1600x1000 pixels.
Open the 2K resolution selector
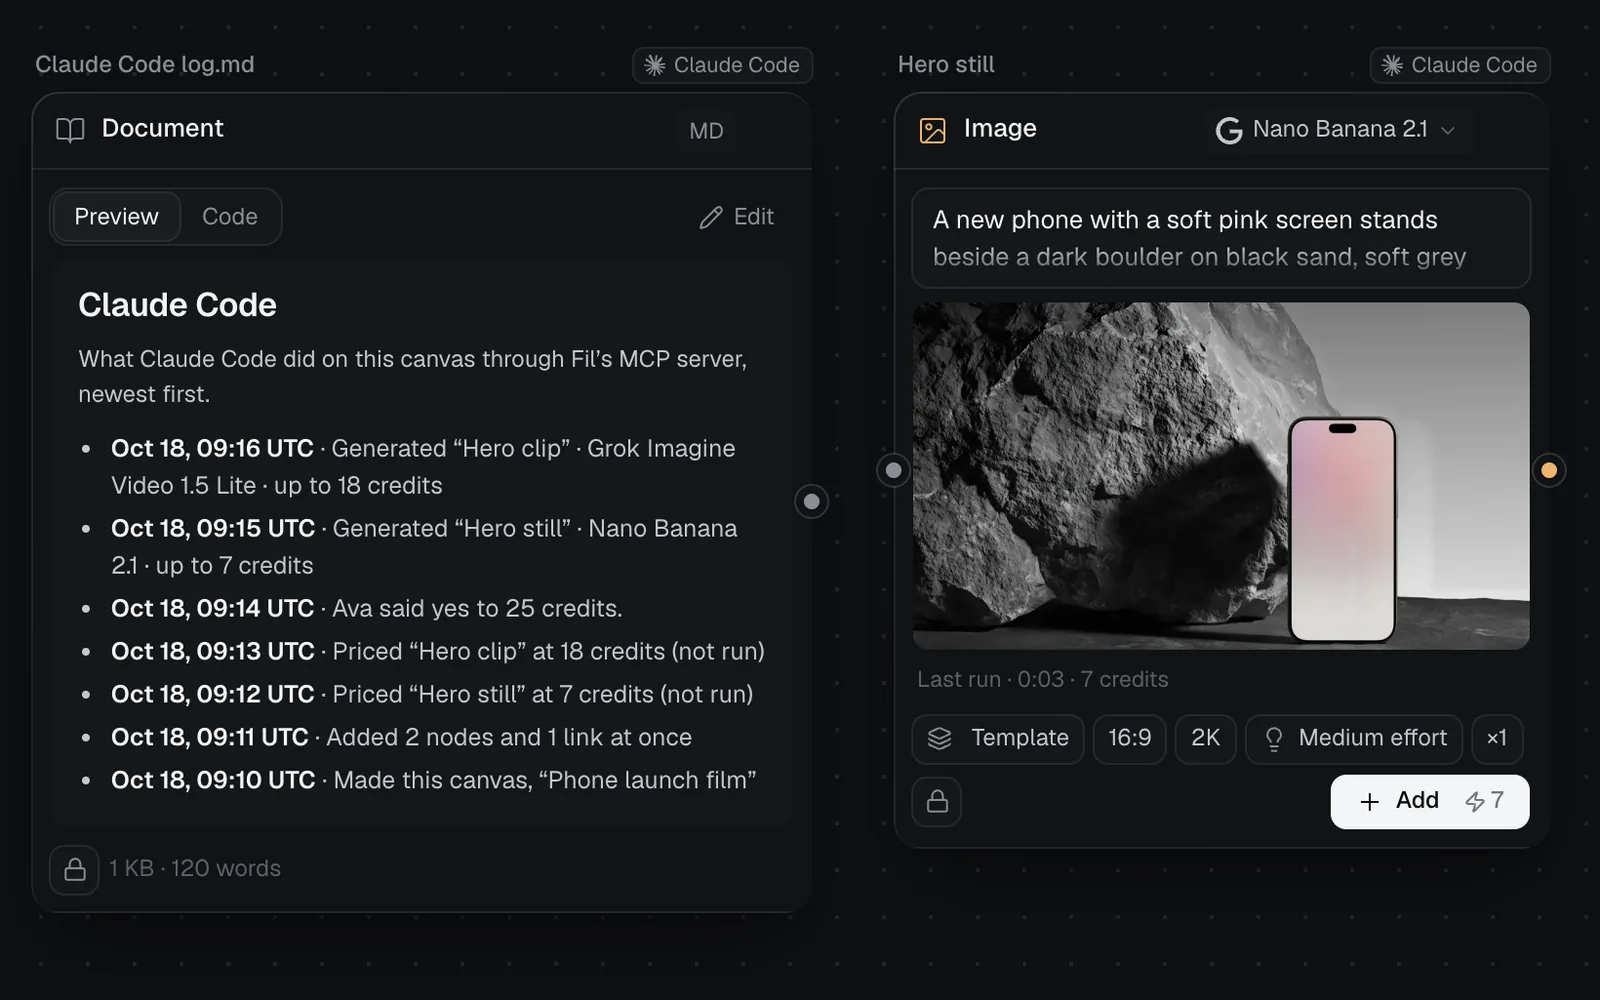tap(1205, 739)
